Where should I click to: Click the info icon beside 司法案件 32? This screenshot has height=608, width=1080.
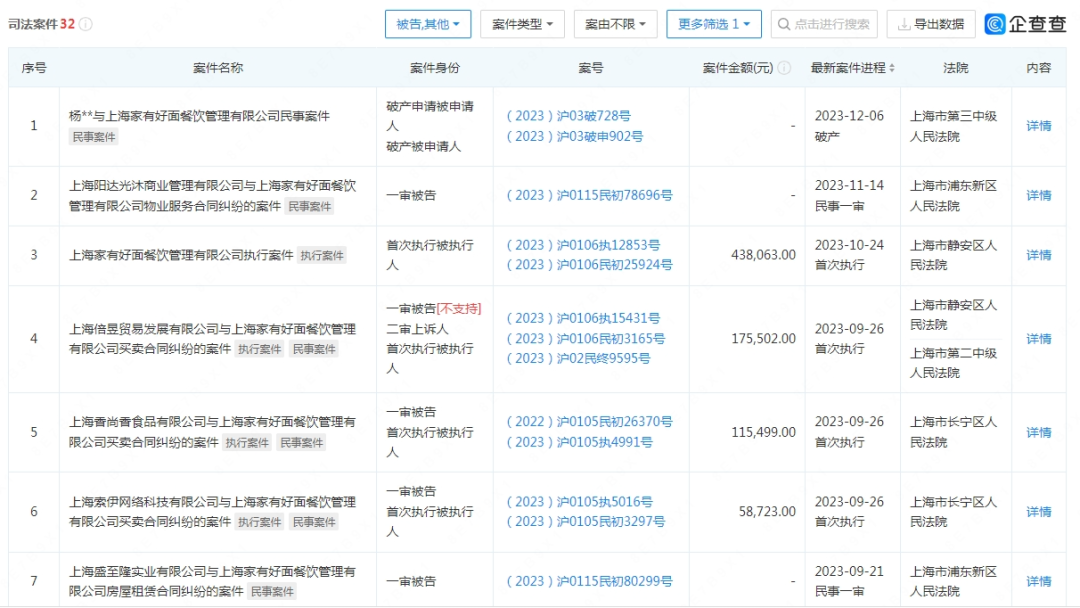(x=86, y=24)
